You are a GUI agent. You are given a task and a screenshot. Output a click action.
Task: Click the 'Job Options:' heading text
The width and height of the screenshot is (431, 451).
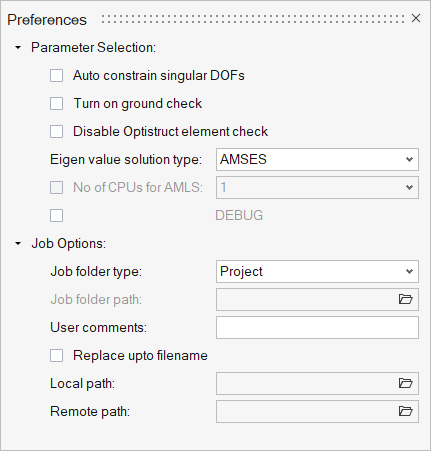69,244
